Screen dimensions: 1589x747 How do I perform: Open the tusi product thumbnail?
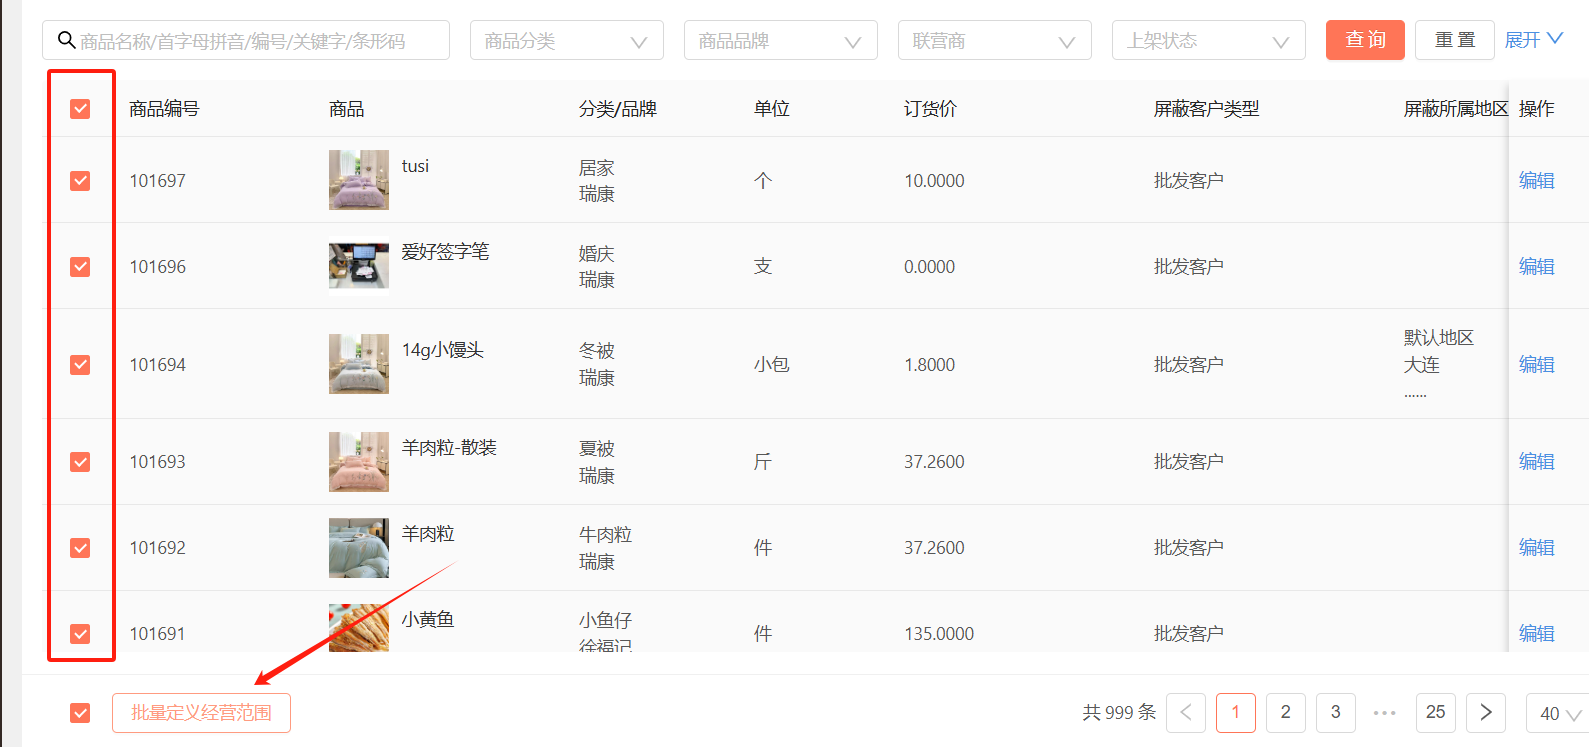(x=359, y=180)
